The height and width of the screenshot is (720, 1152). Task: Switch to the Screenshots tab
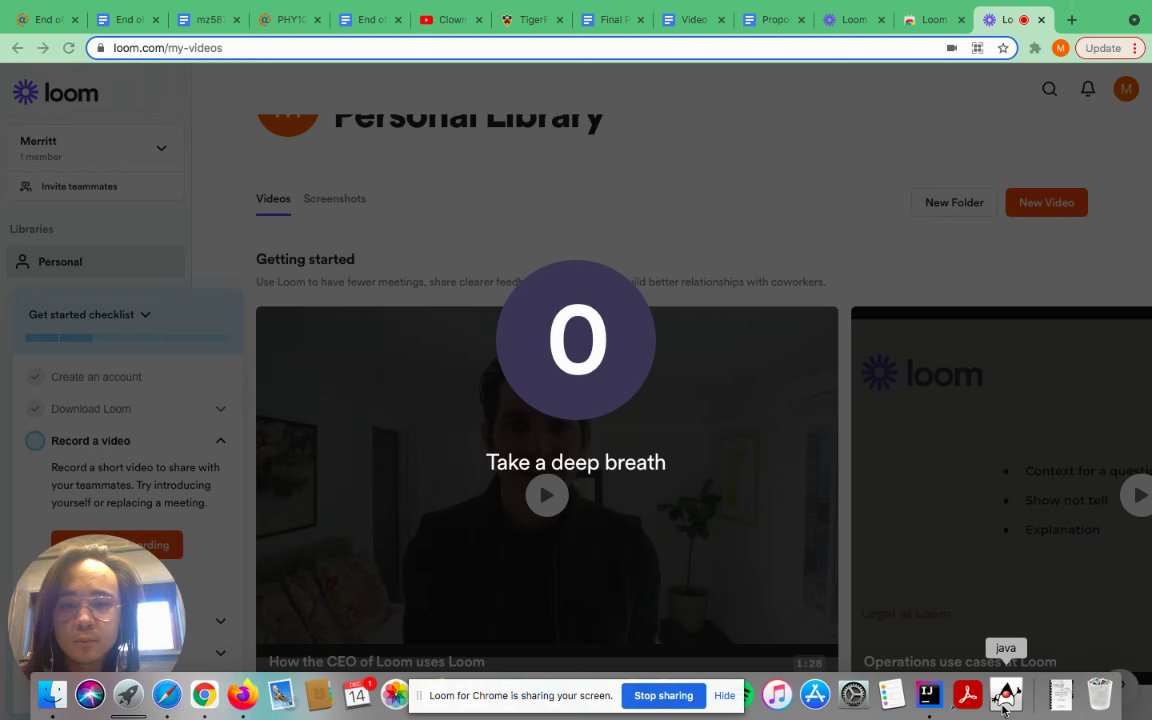[x=334, y=199]
